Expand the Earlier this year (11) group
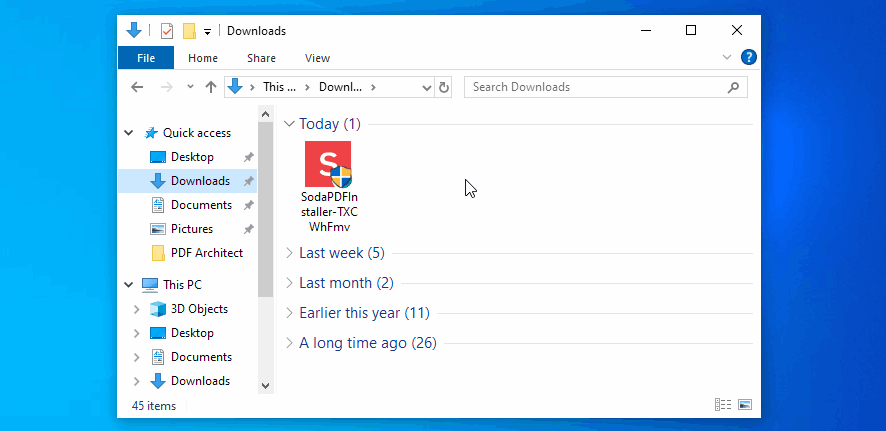This screenshot has width=886, height=431. 289,313
